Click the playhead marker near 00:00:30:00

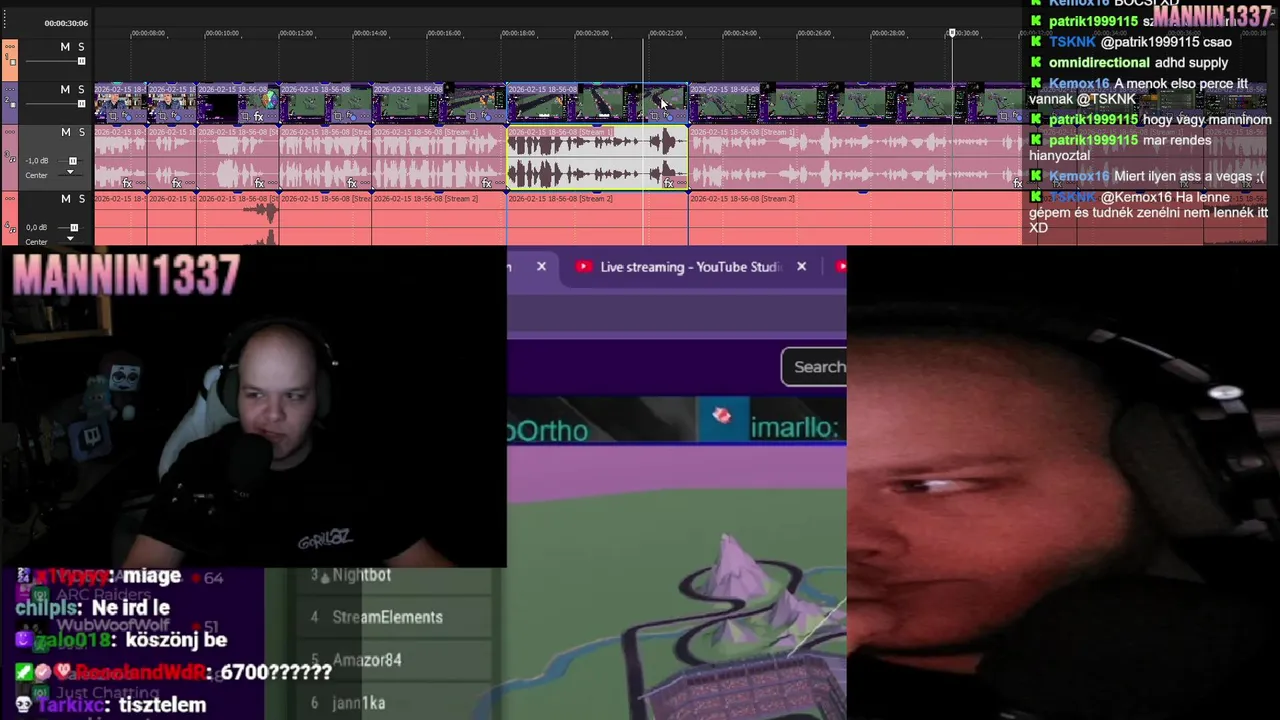pyautogui.click(x=952, y=33)
